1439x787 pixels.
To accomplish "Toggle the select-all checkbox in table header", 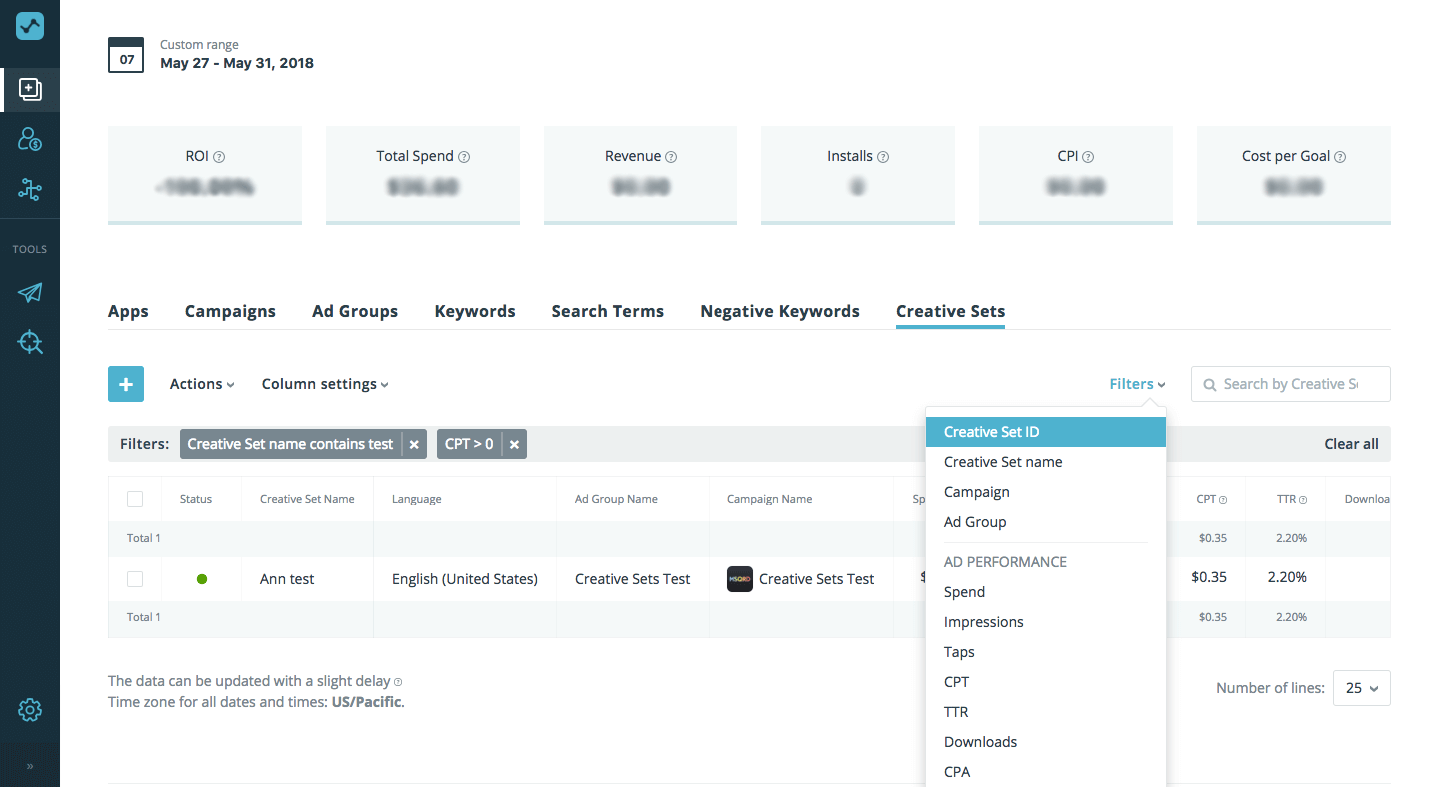I will (x=135, y=499).
